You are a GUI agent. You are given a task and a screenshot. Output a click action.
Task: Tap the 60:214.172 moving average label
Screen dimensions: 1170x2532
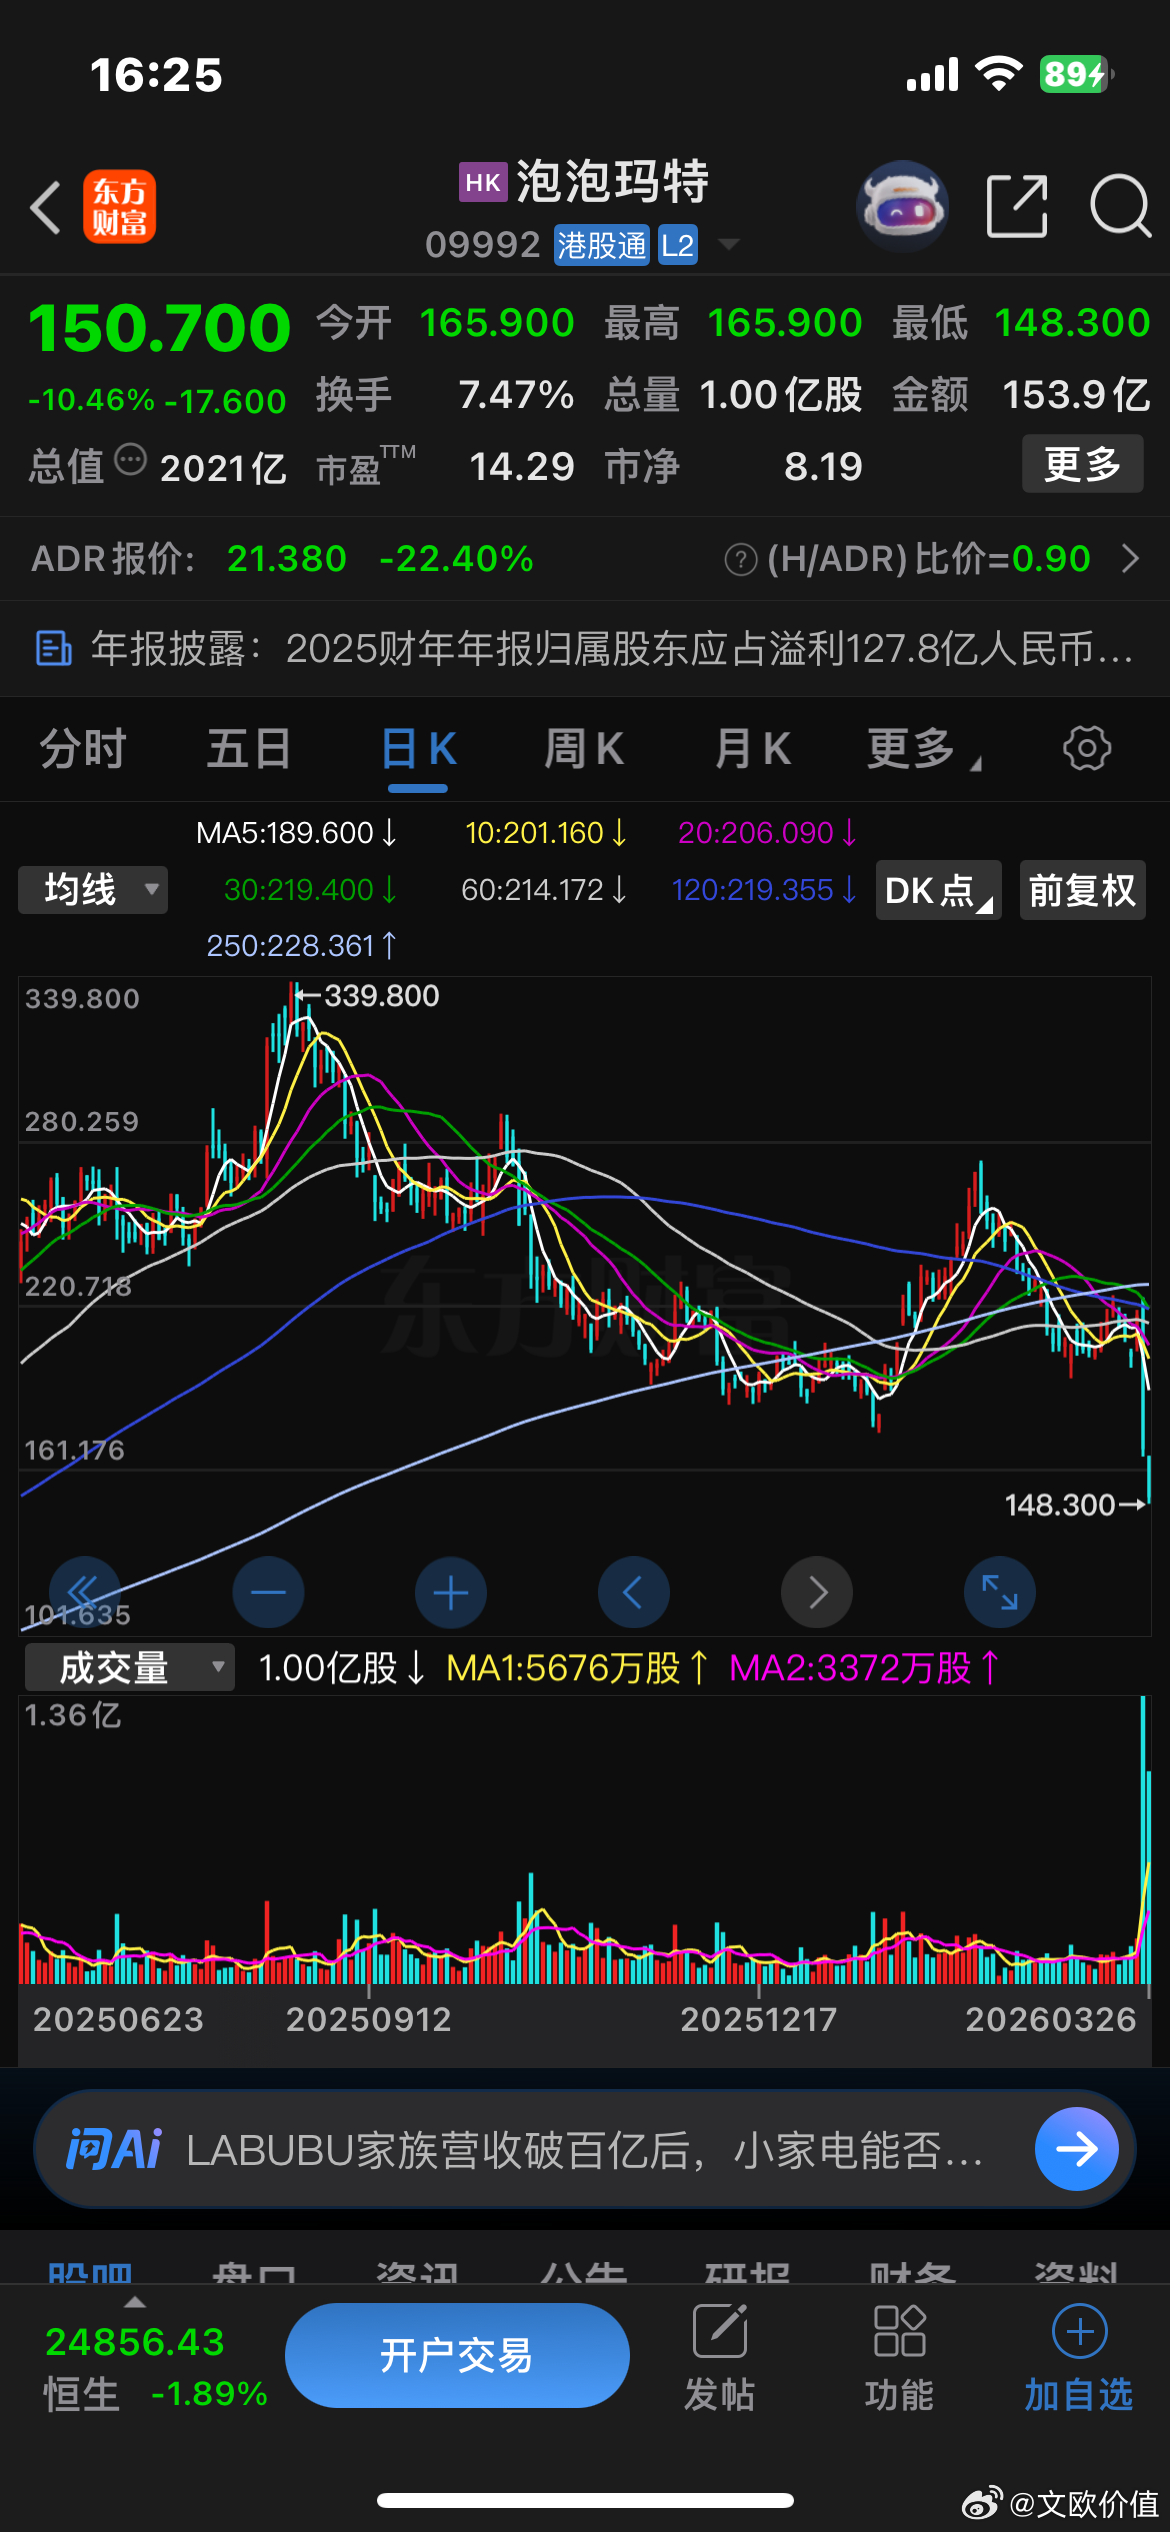point(544,890)
